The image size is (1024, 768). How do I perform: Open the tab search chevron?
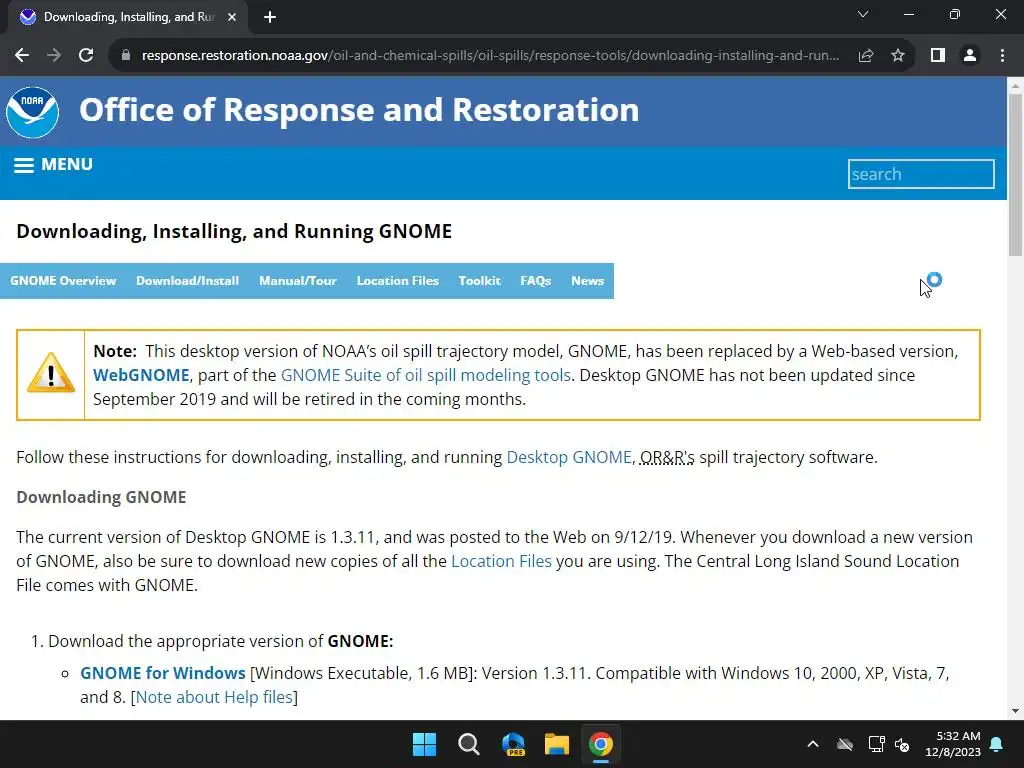tap(863, 14)
